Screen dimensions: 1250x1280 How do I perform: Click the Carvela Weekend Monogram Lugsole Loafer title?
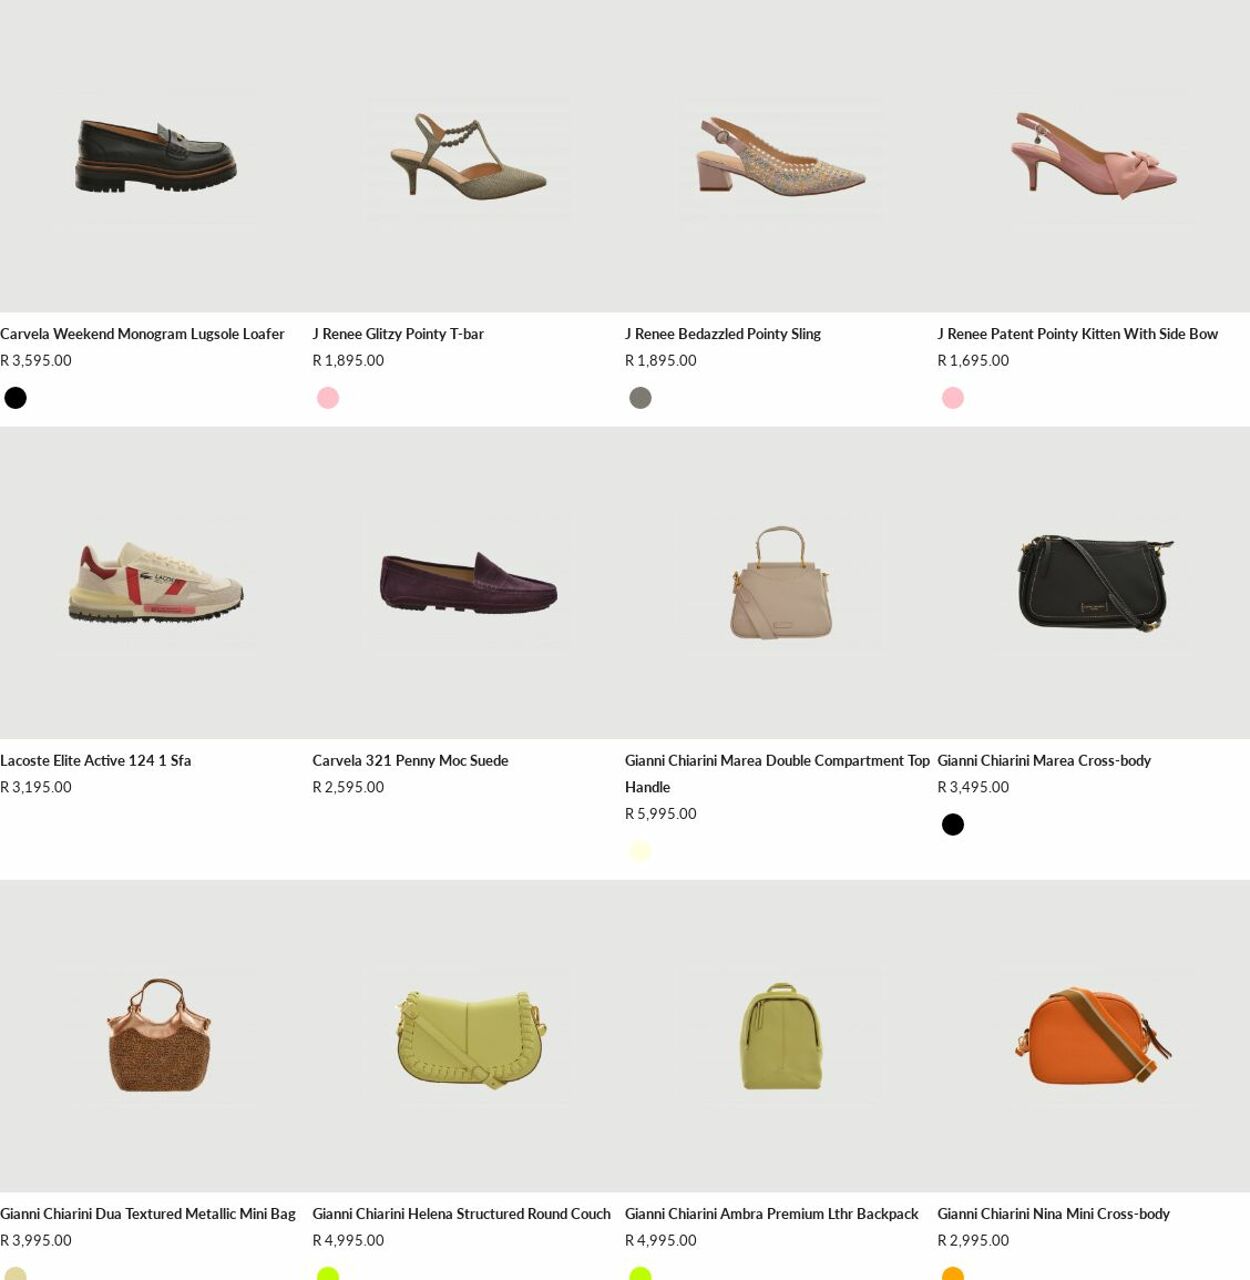click(142, 334)
